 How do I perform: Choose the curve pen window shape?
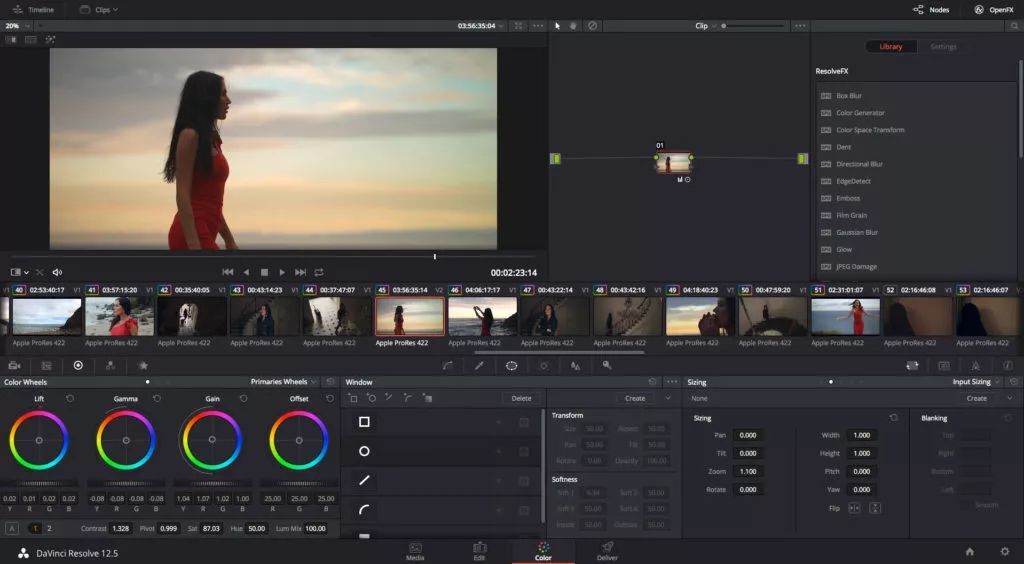(x=364, y=510)
